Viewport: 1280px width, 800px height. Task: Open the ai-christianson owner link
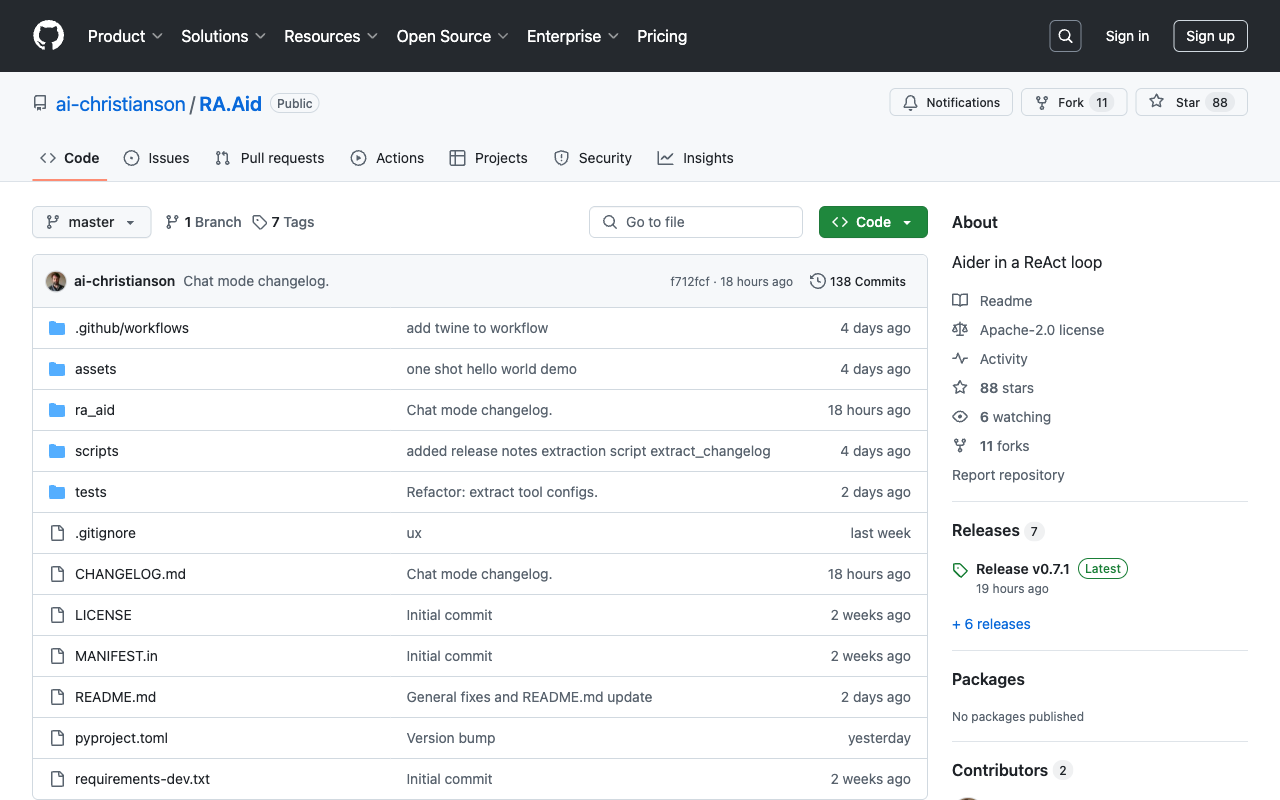tap(121, 104)
